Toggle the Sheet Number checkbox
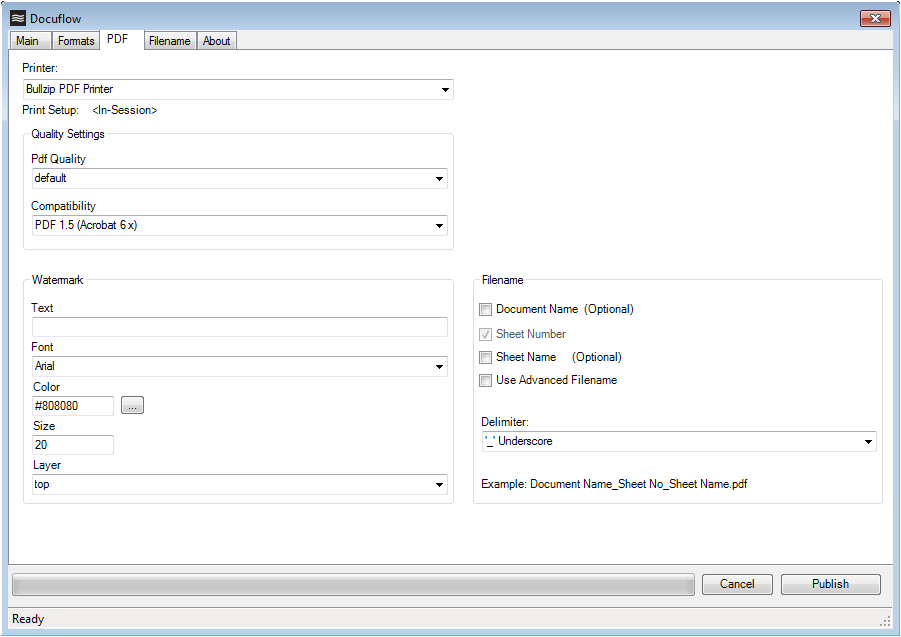 tap(485, 333)
